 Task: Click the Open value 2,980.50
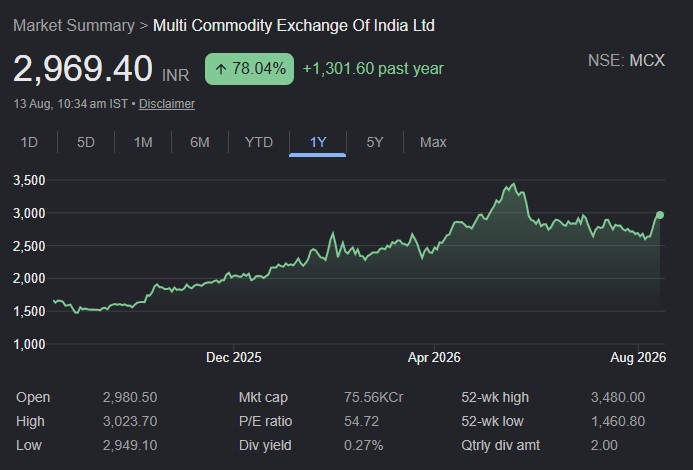pos(130,397)
